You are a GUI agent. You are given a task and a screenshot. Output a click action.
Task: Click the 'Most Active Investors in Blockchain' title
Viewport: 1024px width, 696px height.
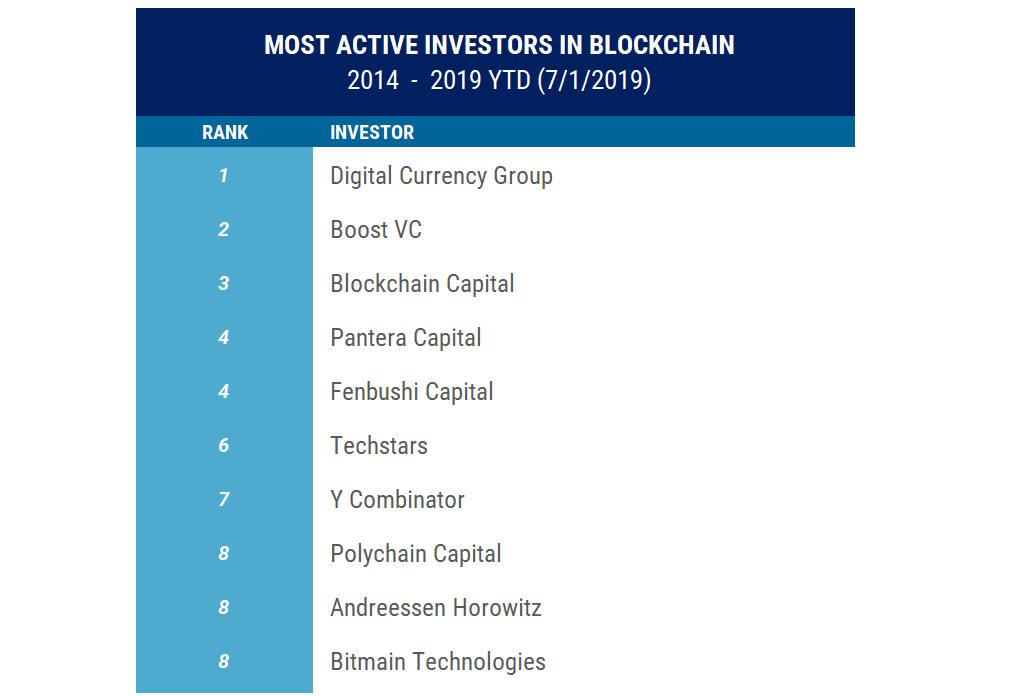point(499,45)
